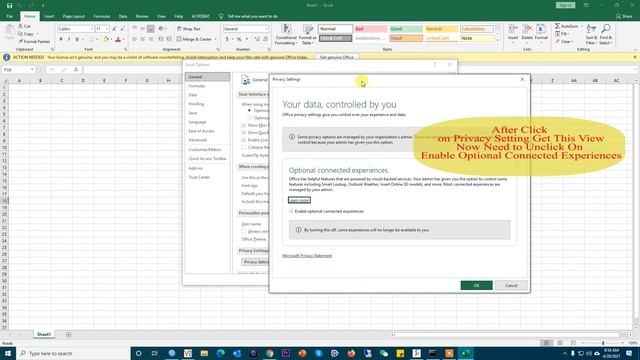Open the Format as Table menu

pos(307,34)
